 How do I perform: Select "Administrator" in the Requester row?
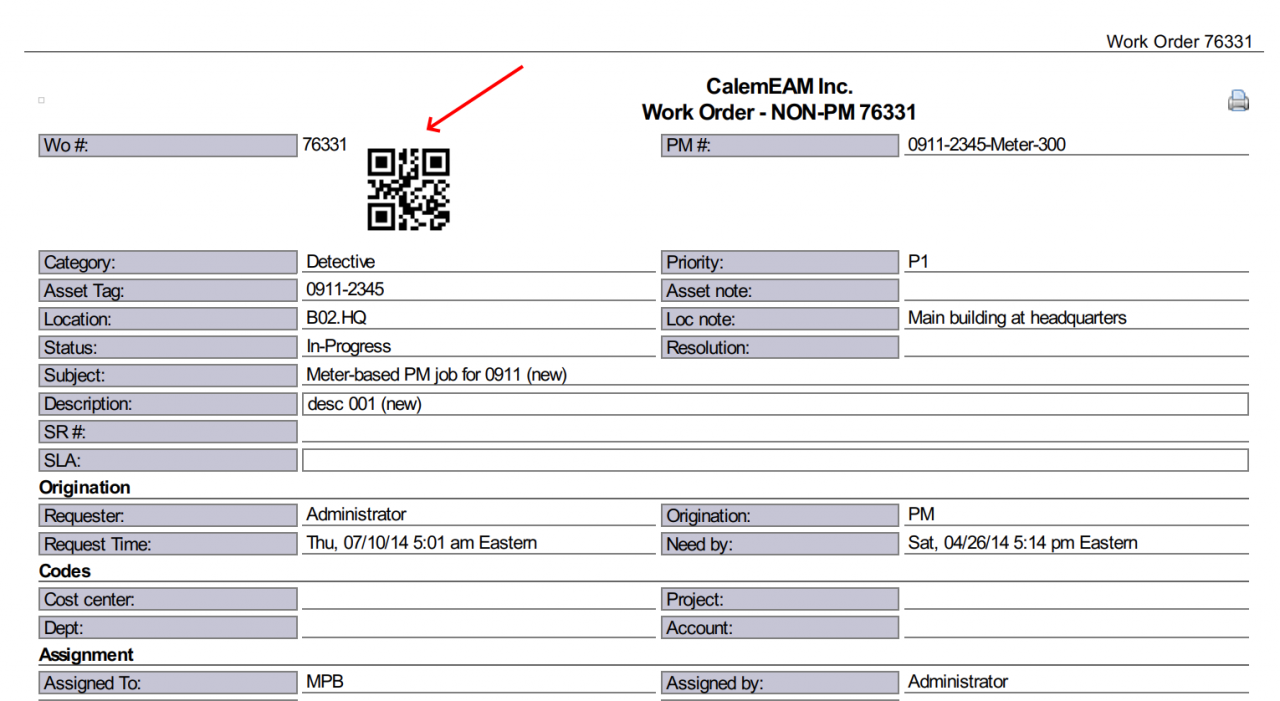click(x=356, y=515)
